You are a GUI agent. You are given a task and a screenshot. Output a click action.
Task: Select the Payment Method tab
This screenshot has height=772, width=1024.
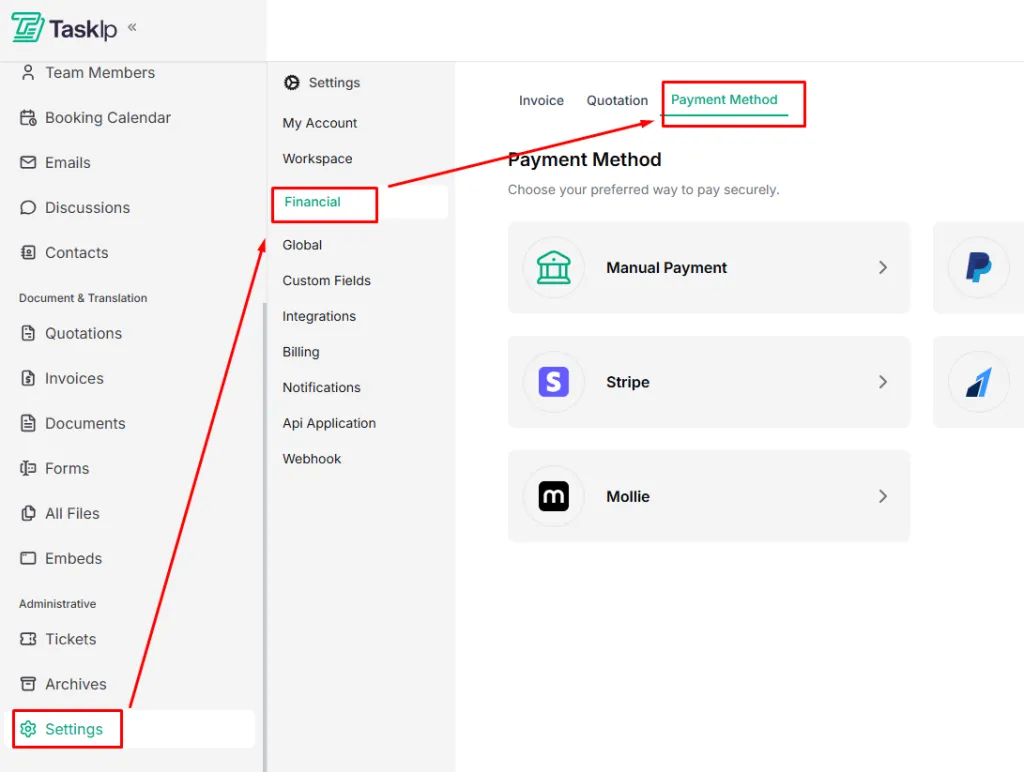click(724, 100)
